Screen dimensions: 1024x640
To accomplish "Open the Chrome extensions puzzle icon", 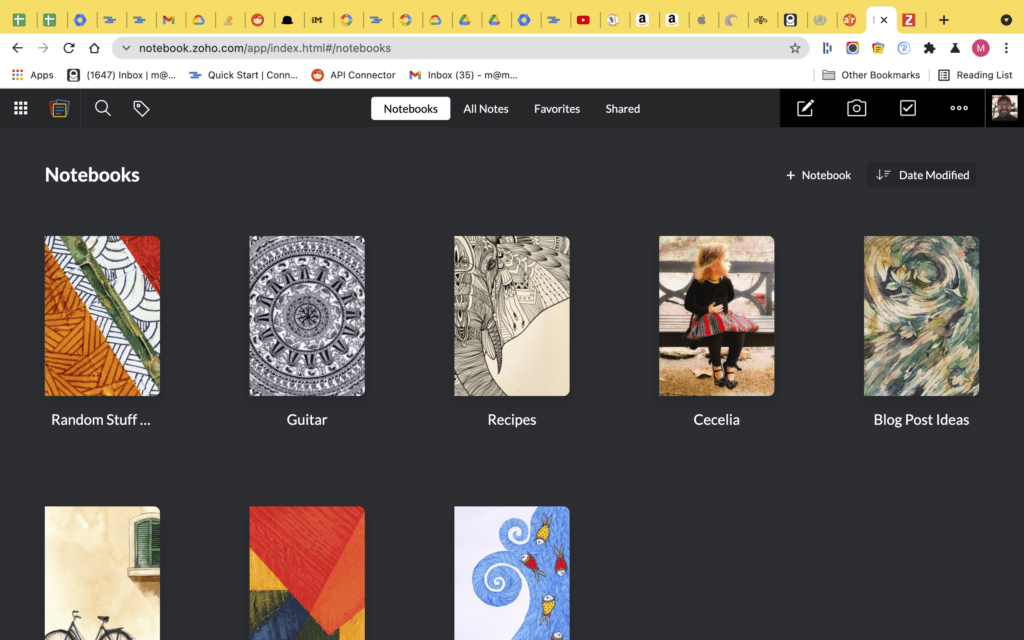I will (x=929, y=48).
